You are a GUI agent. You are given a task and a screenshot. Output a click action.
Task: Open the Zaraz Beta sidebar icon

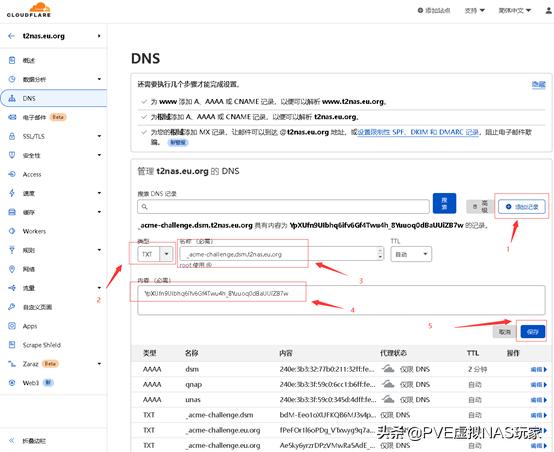point(12,364)
